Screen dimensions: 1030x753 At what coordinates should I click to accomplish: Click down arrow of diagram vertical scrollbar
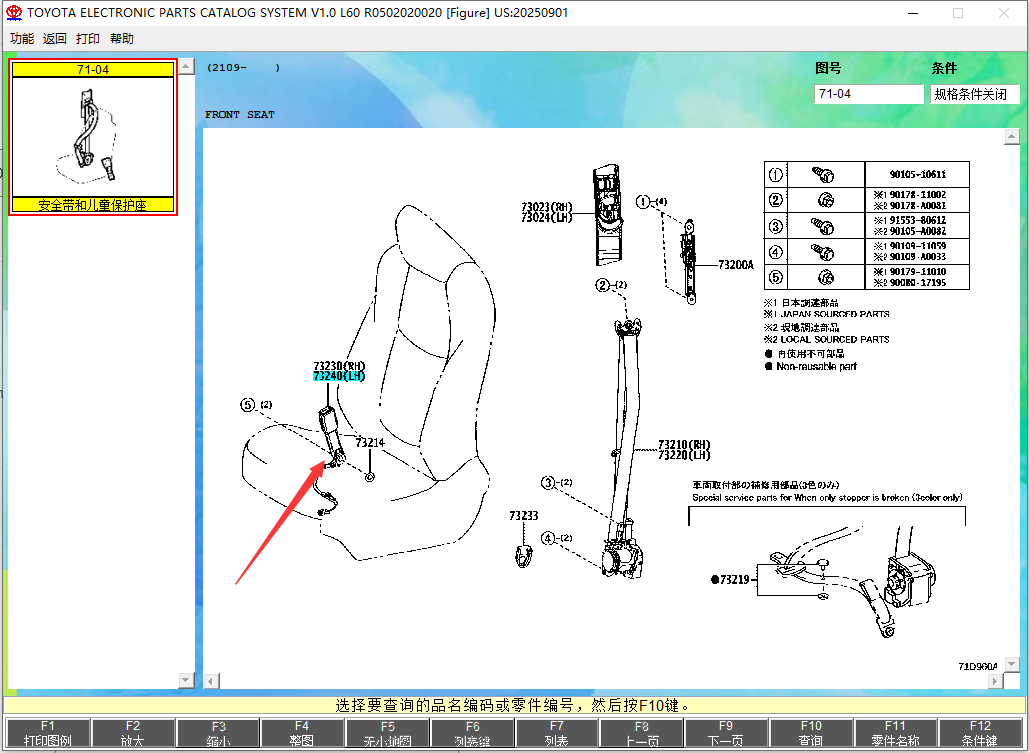pyautogui.click(x=1012, y=664)
